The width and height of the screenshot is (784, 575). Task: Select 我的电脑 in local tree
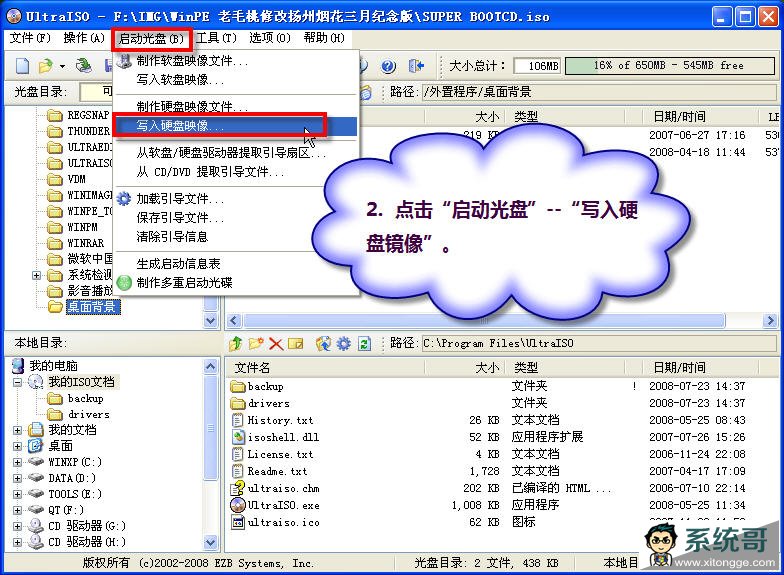coord(44,366)
